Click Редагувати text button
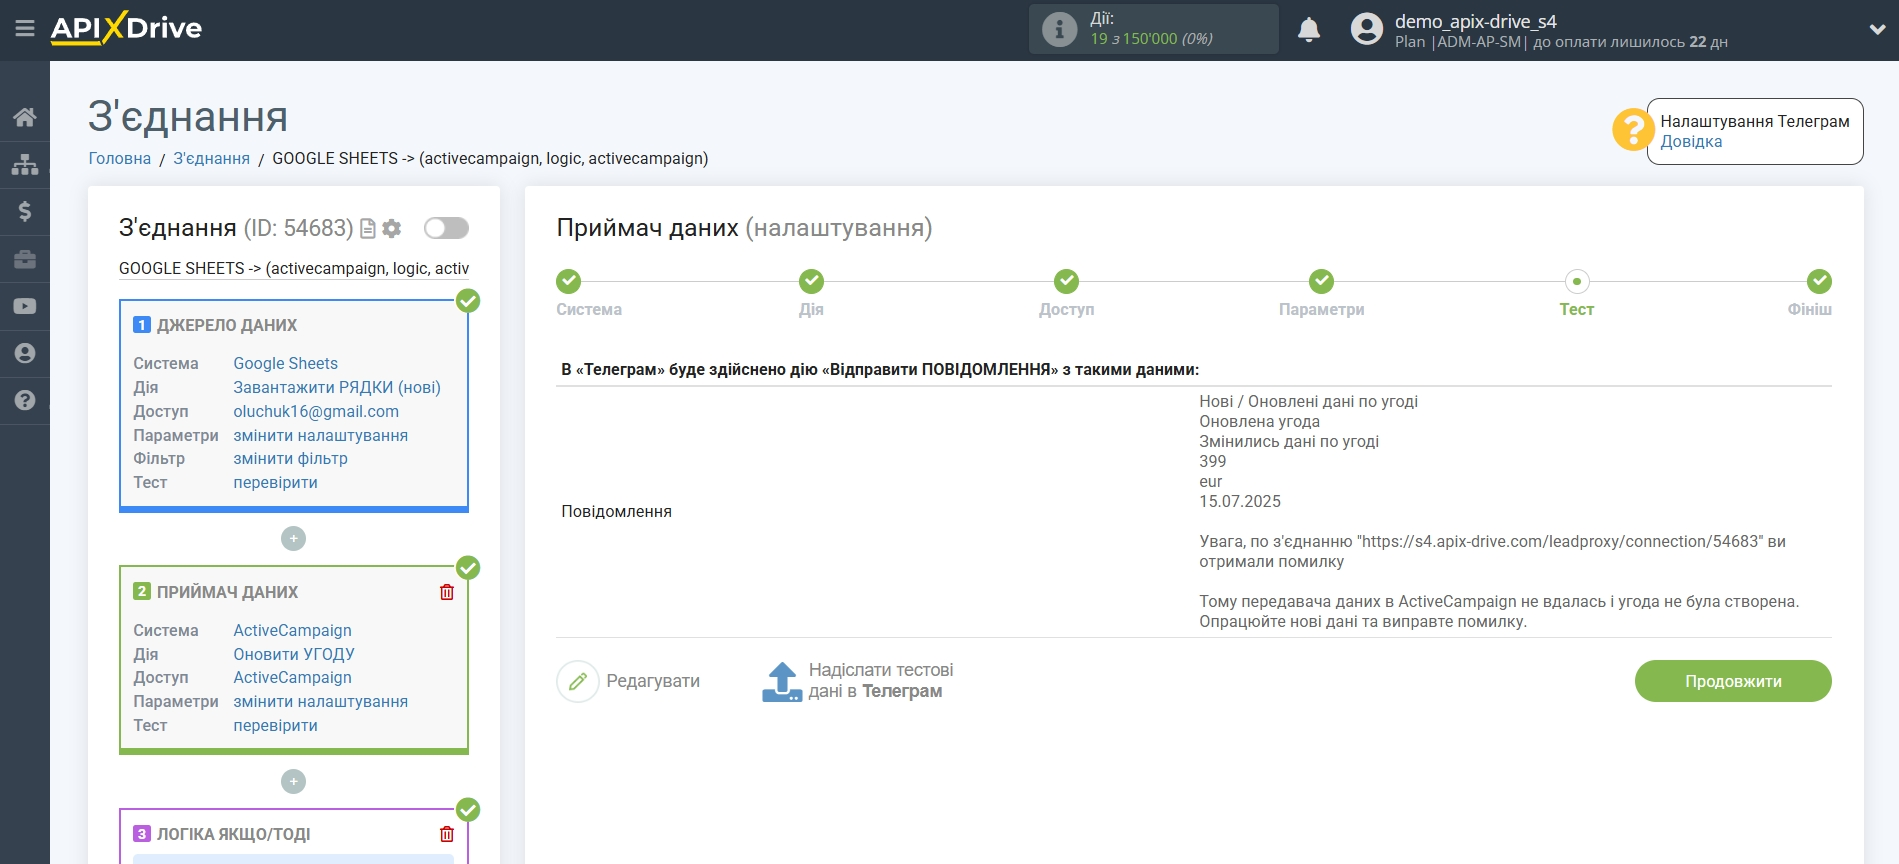1899x864 pixels. (x=653, y=681)
